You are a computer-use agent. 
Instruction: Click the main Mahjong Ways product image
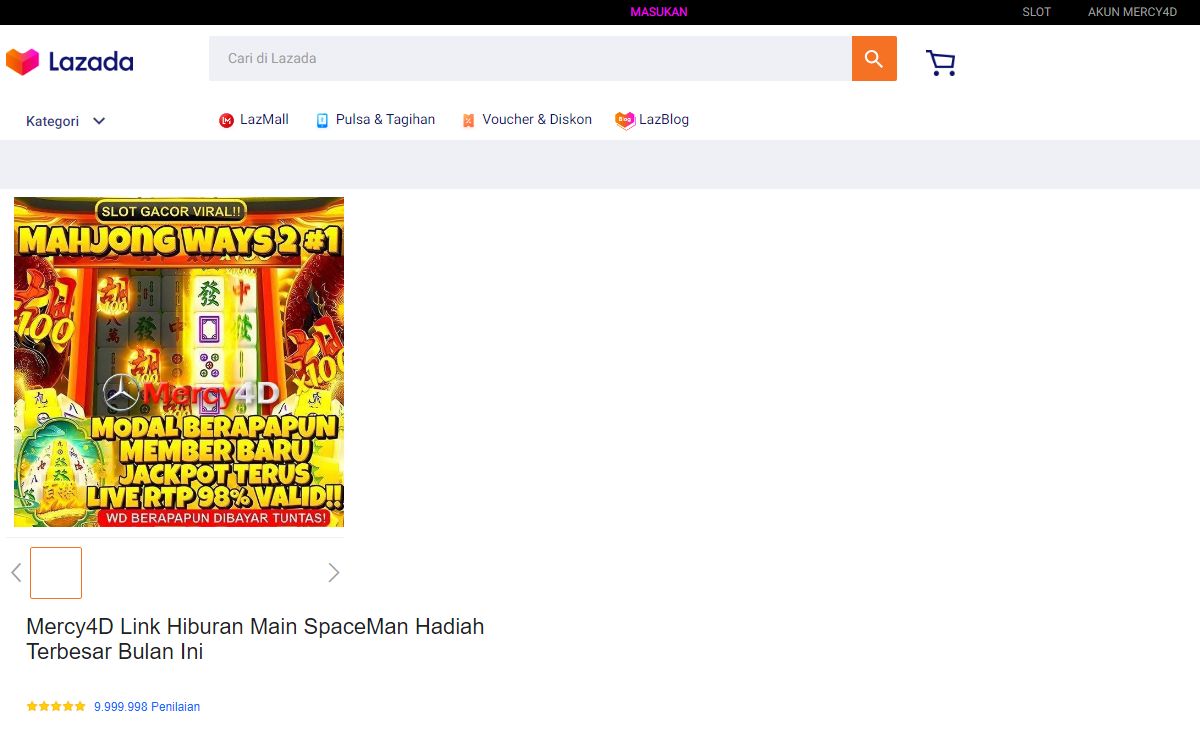pos(179,362)
